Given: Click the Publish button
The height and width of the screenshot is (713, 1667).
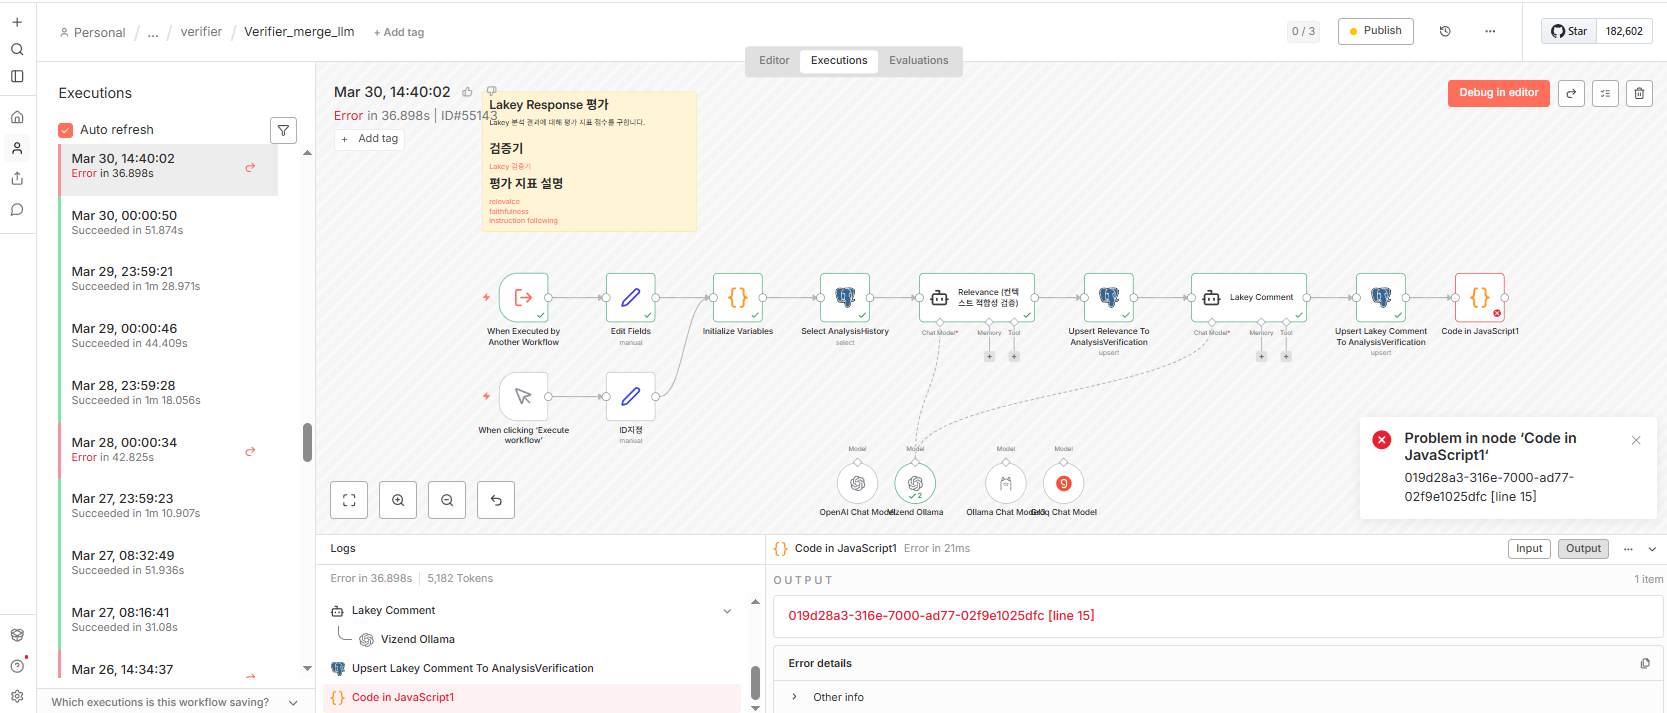Looking at the screenshot, I should (x=1376, y=31).
